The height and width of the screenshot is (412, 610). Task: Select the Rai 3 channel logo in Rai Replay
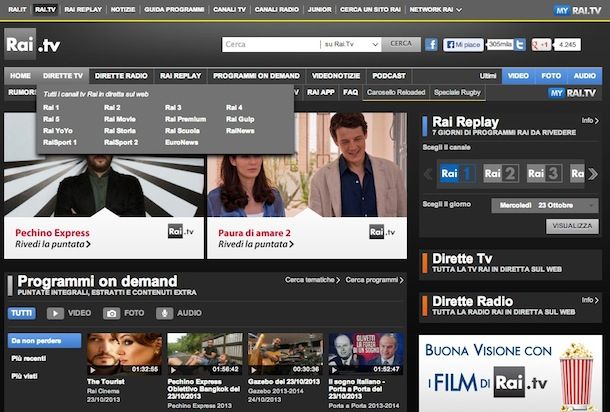pyautogui.click(x=544, y=174)
